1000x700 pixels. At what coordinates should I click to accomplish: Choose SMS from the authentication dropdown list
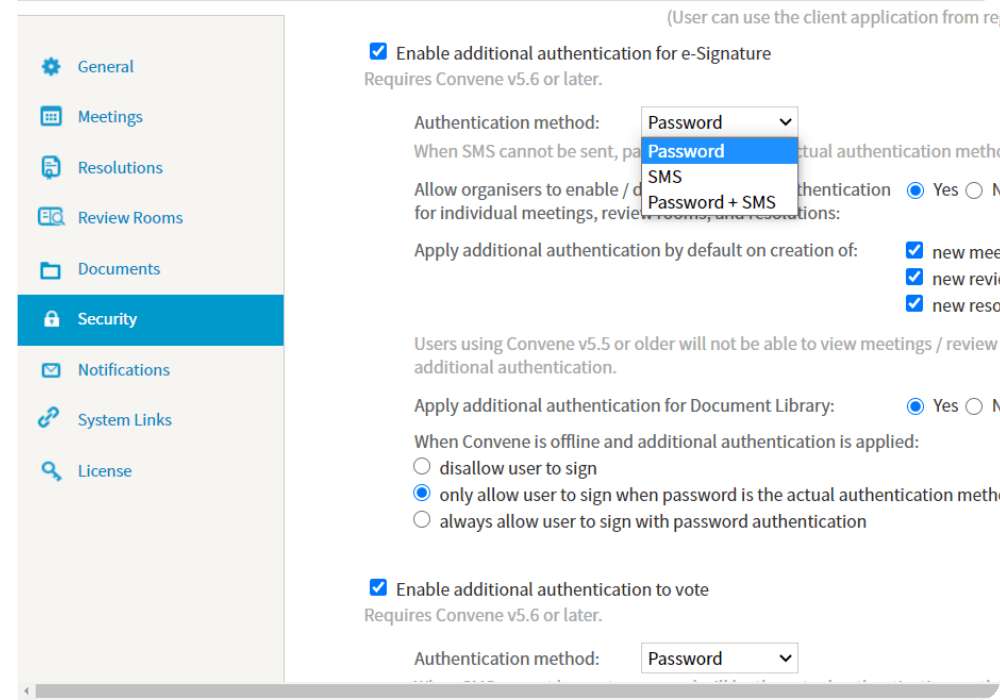tap(665, 177)
